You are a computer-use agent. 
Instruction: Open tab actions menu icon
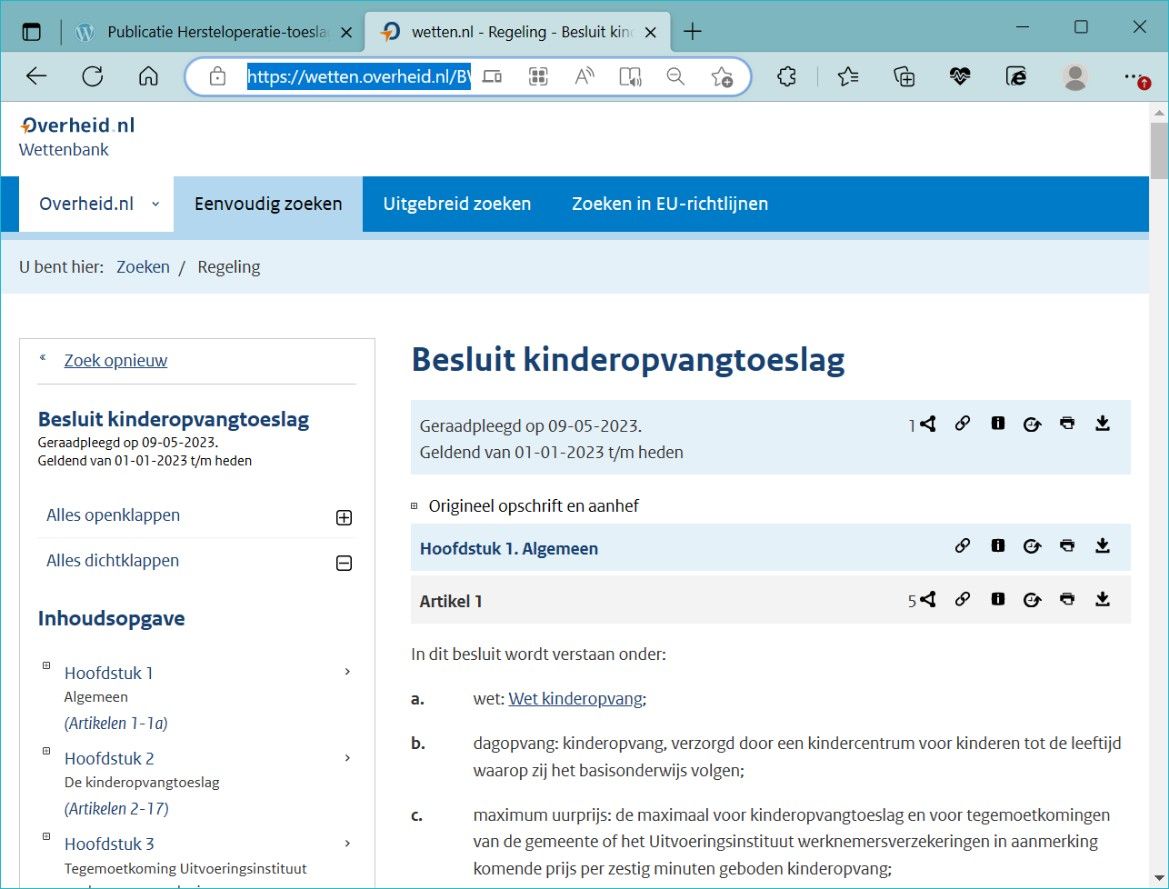[31, 32]
